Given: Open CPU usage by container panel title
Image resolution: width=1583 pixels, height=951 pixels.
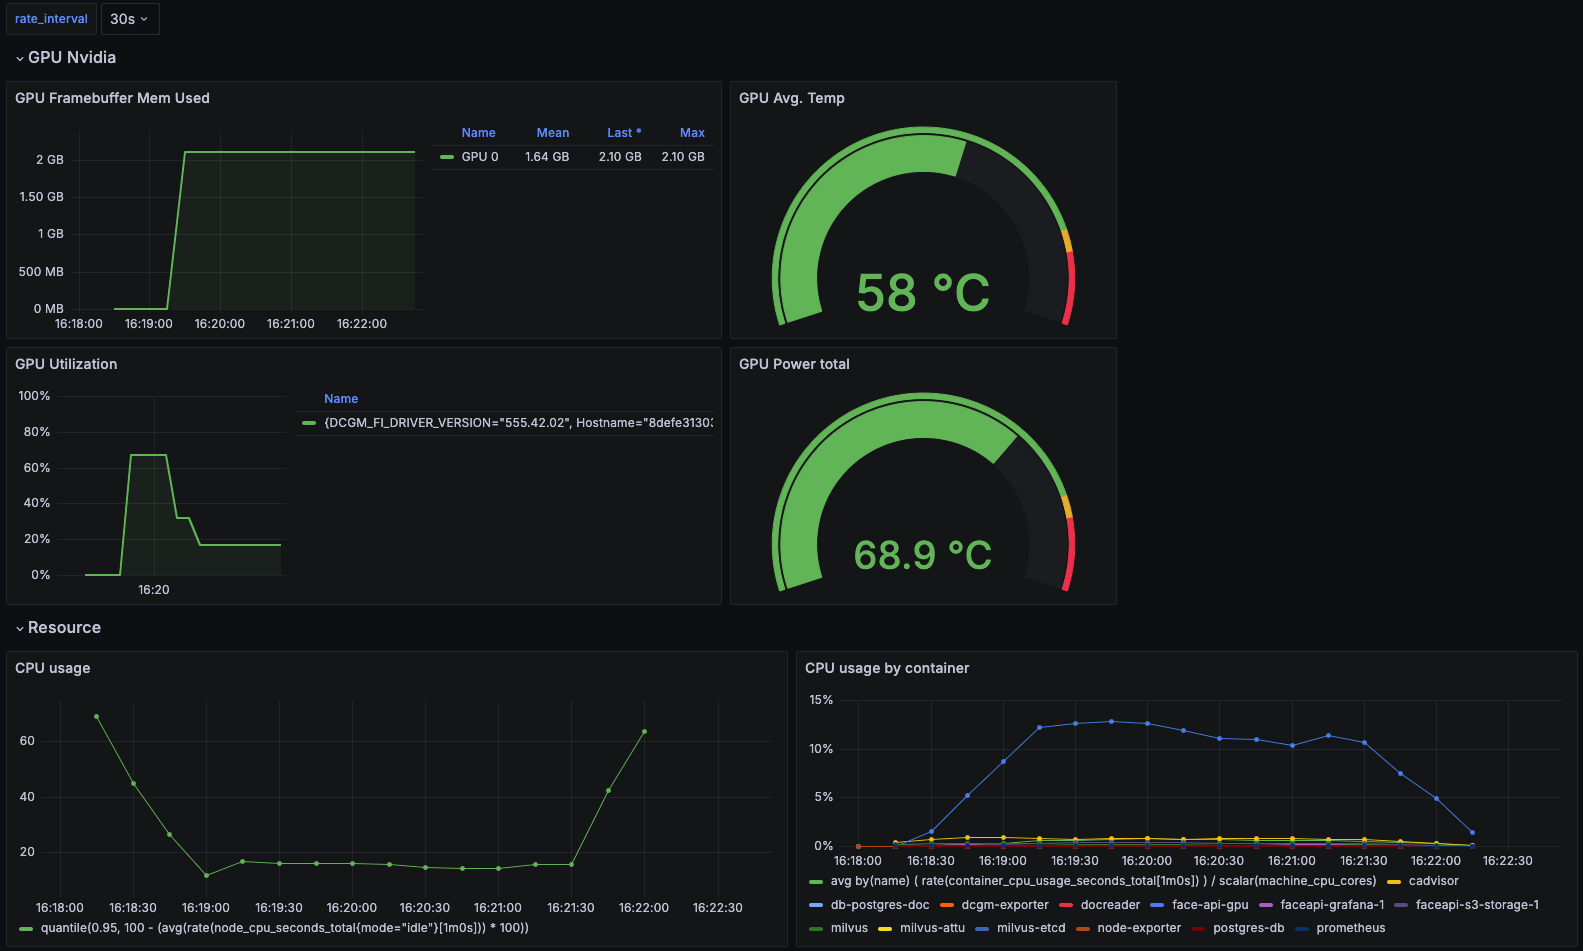Looking at the screenshot, I should pyautogui.click(x=887, y=668).
